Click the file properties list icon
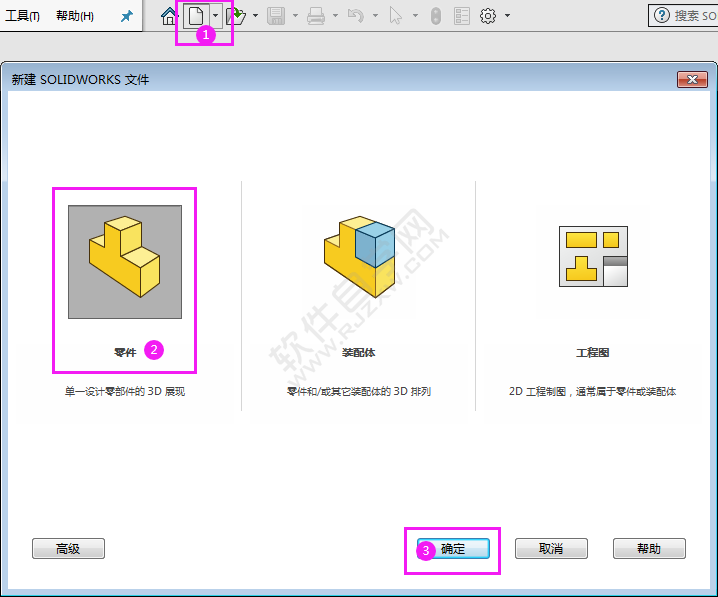This screenshot has width=718, height=597. [x=462, y=16]
